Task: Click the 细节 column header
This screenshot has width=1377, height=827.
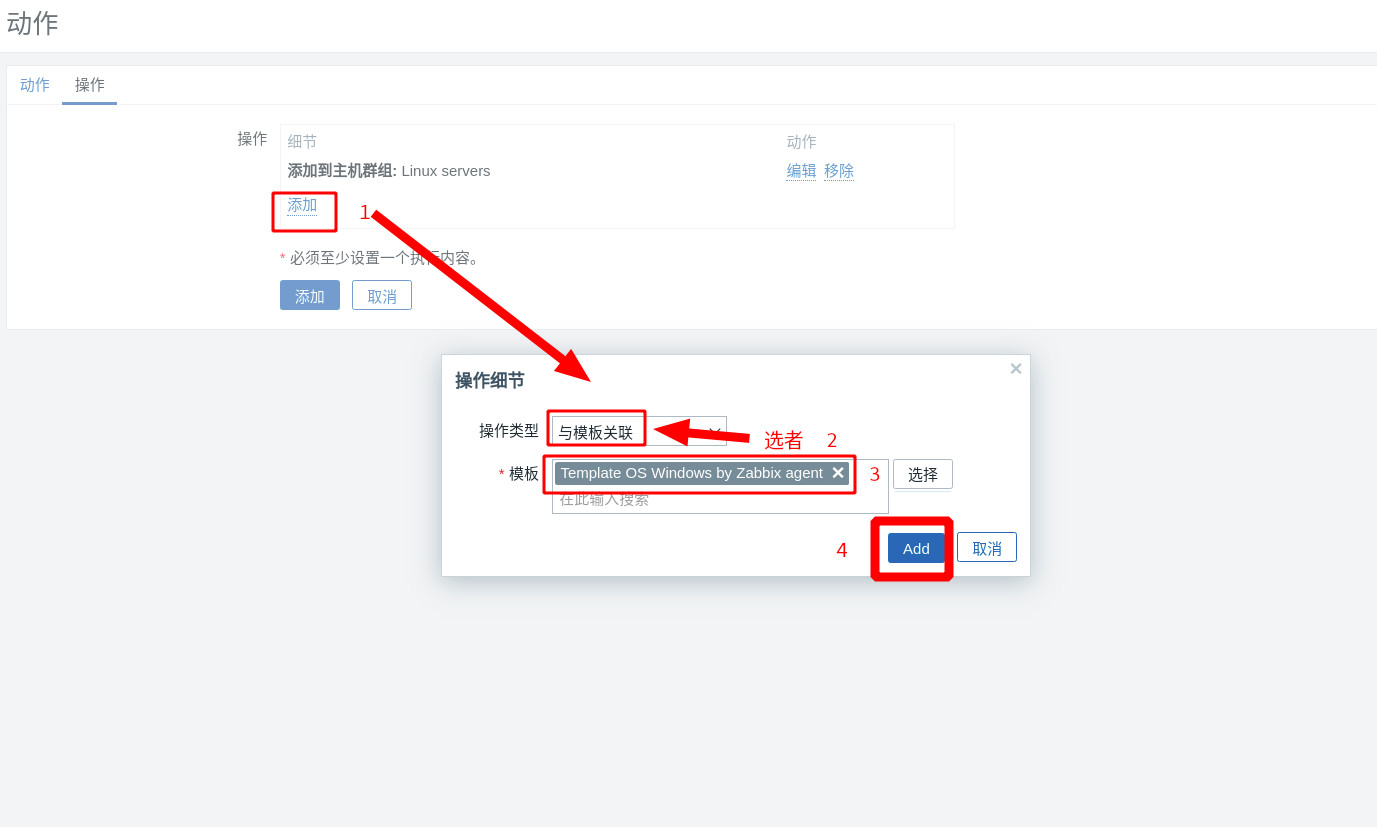Action: tap(303, 142)
